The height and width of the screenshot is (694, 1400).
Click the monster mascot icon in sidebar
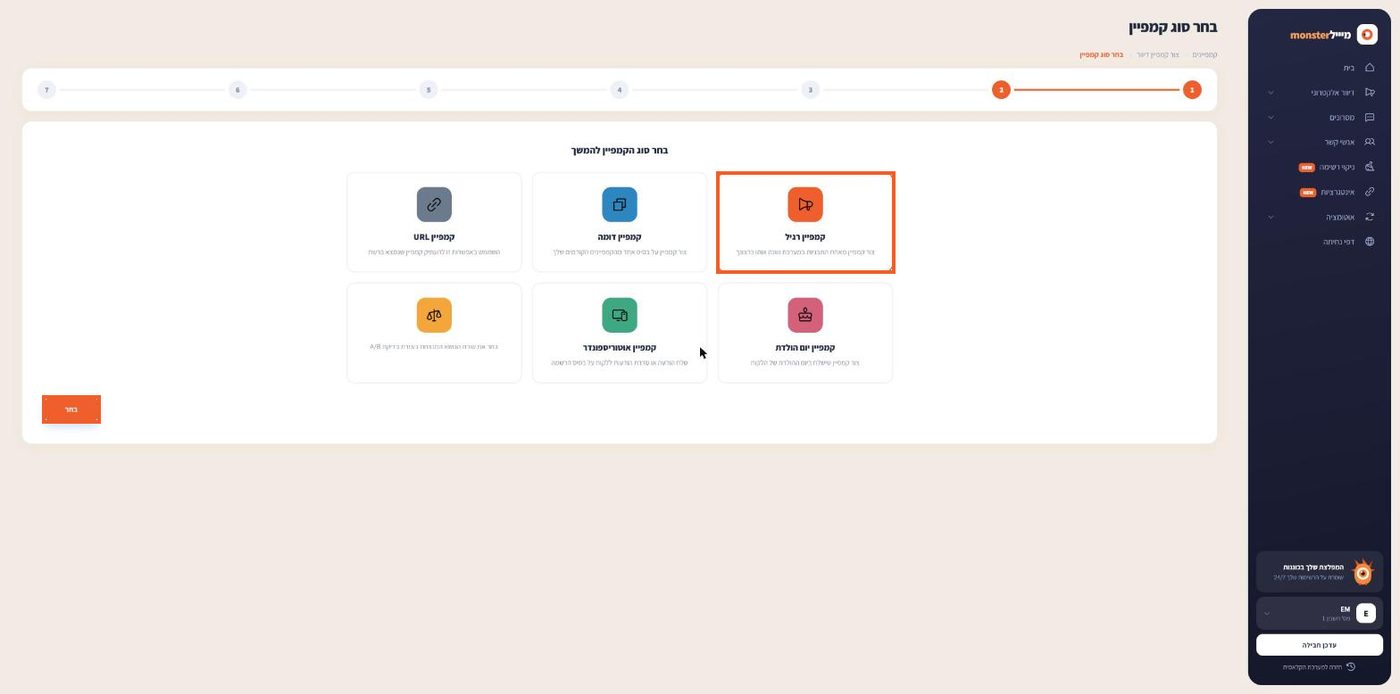tap(1363, 572)
